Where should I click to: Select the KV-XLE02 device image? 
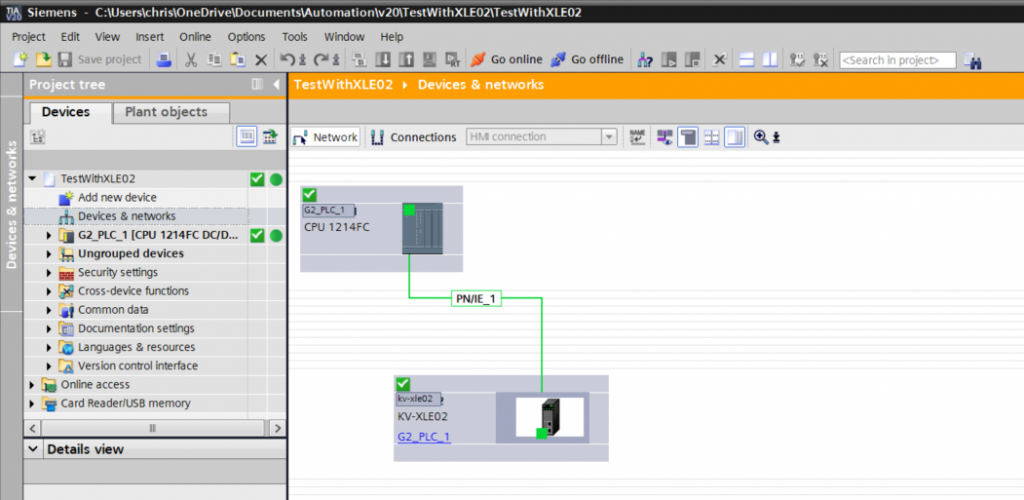coord(549,418)
